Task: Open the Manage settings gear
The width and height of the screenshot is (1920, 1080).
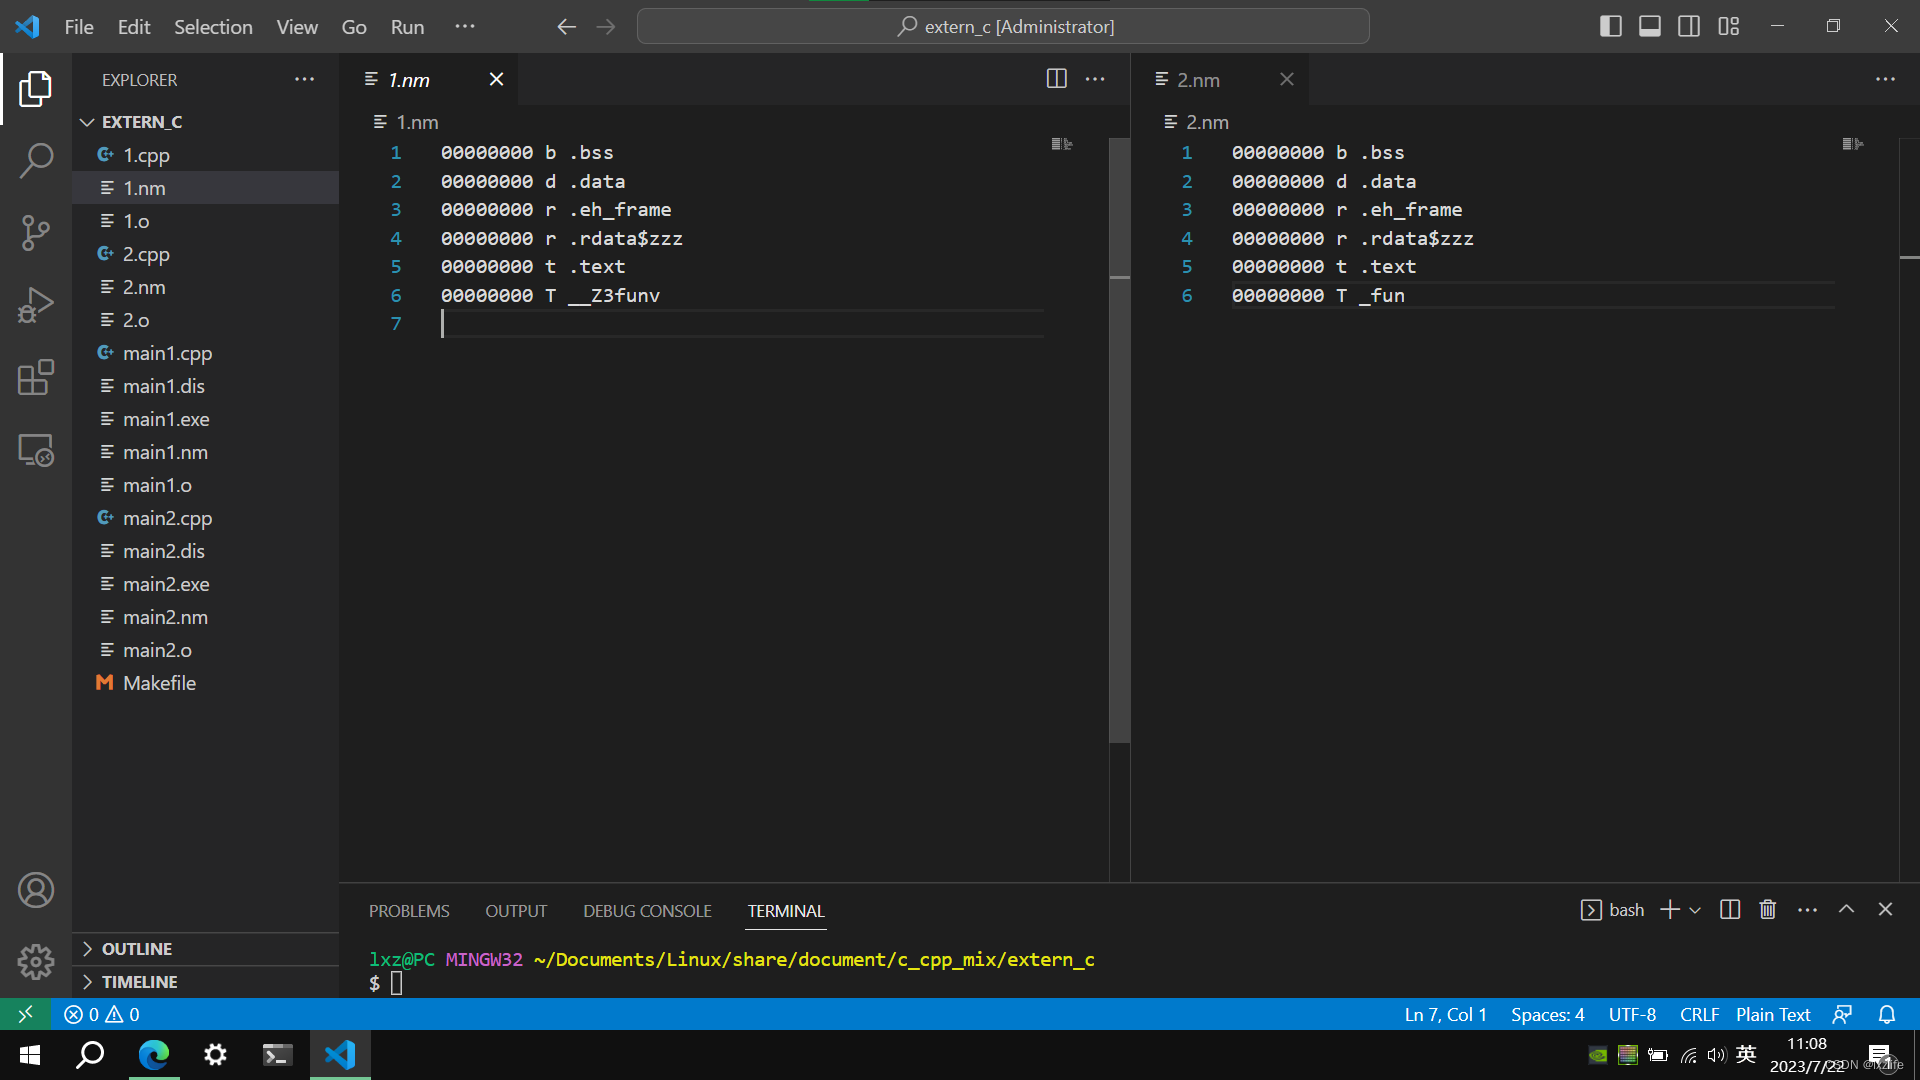Action: click(x=36, y=961)
